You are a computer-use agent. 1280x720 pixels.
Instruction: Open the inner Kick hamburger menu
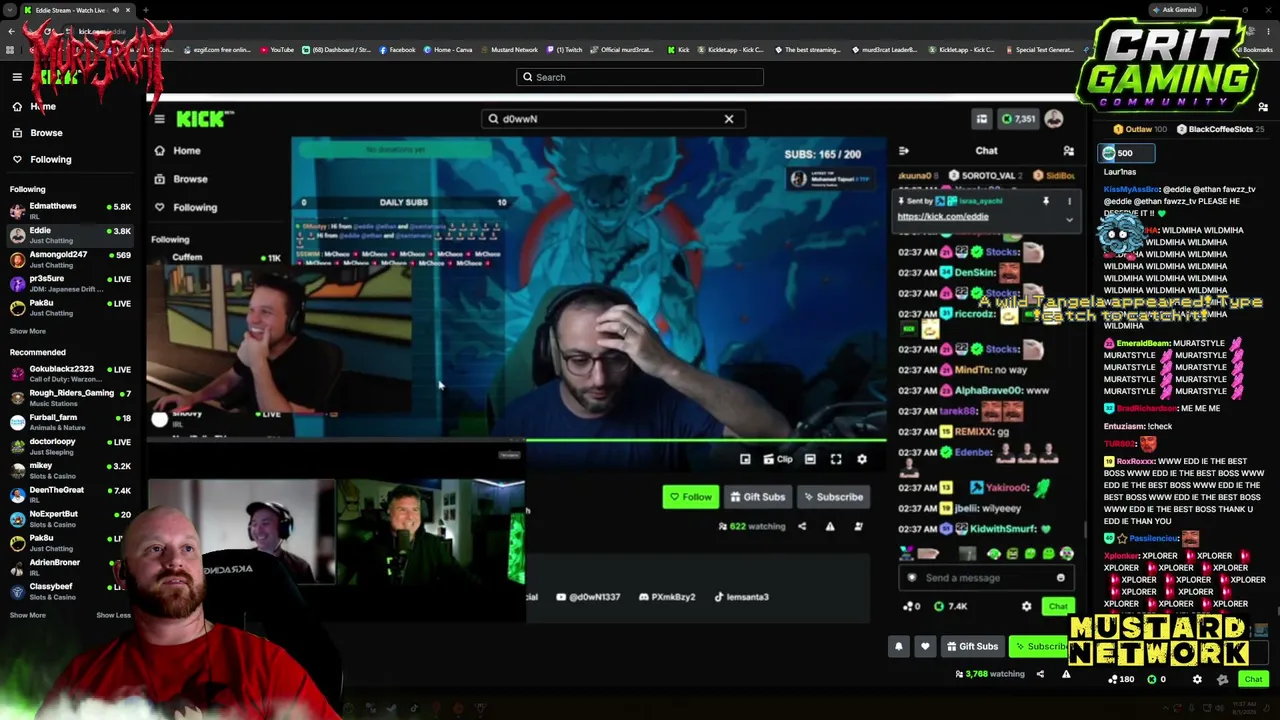pos(160,119)
